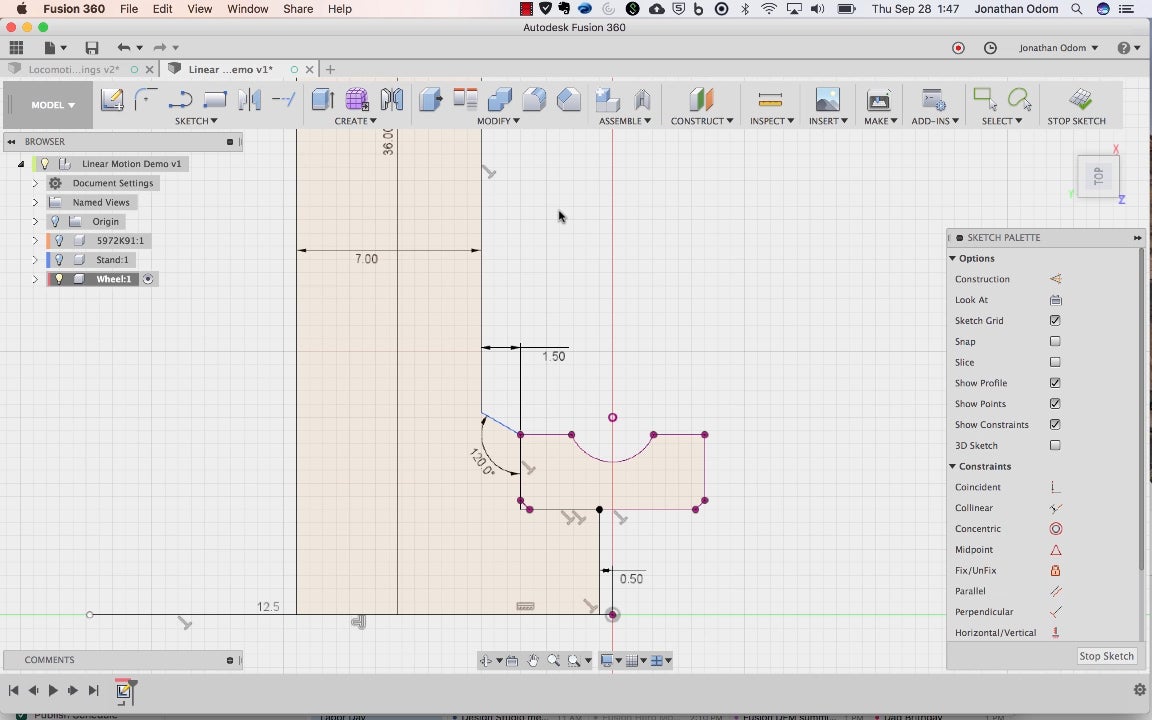The width and height of the screenshot is (1152, 720).
Task: Activate radio button next to Wheel:1
Action: (148, 279)
